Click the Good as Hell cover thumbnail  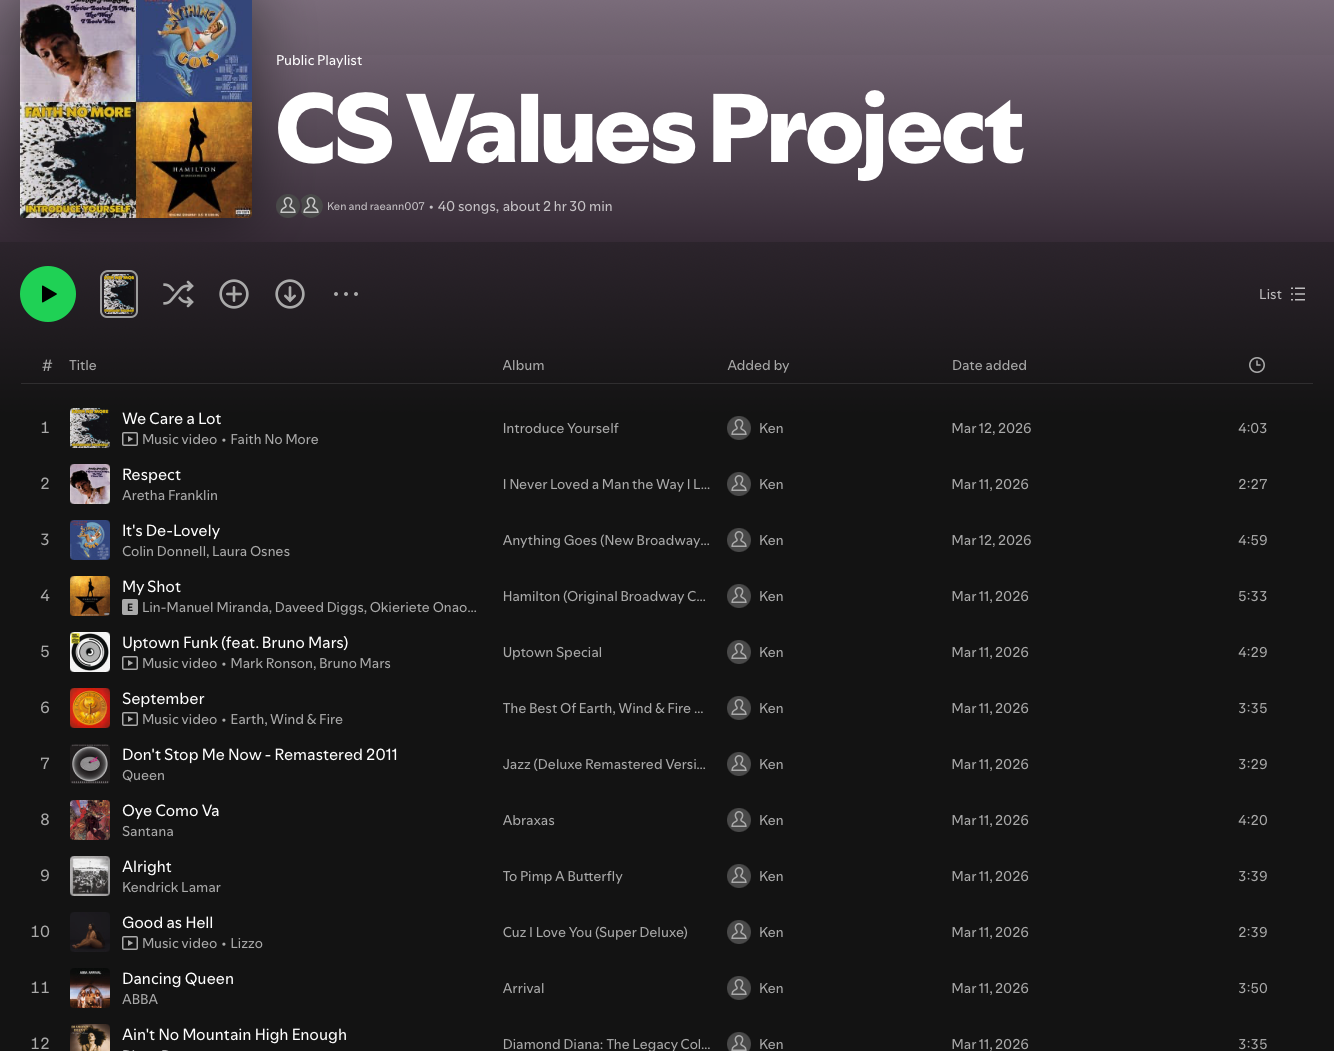[90, 932]
